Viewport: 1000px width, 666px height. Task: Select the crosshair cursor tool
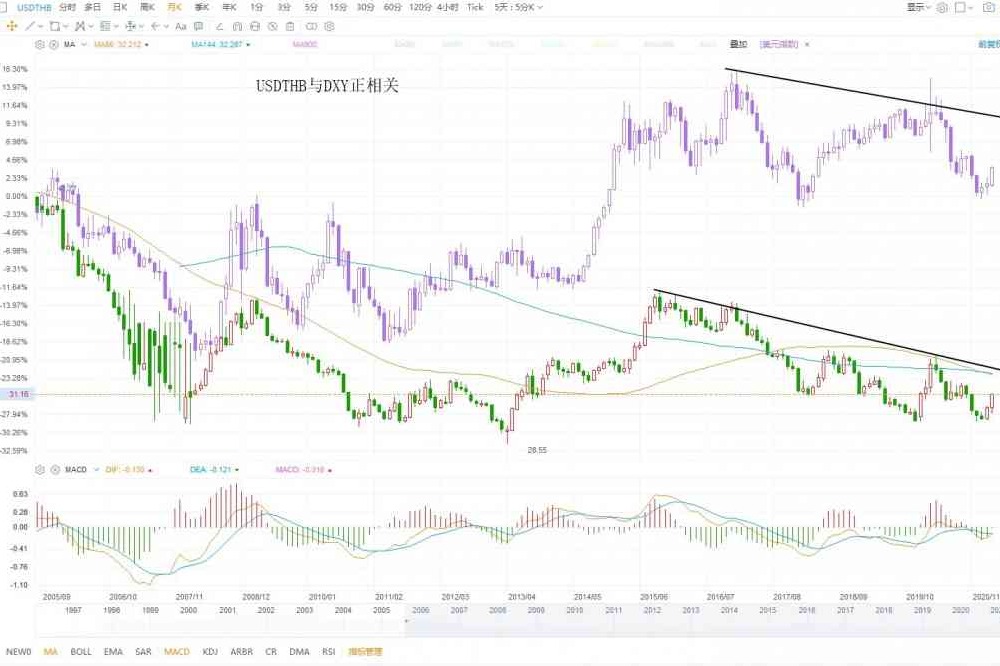pyautogui.click(x=11, y=26)
